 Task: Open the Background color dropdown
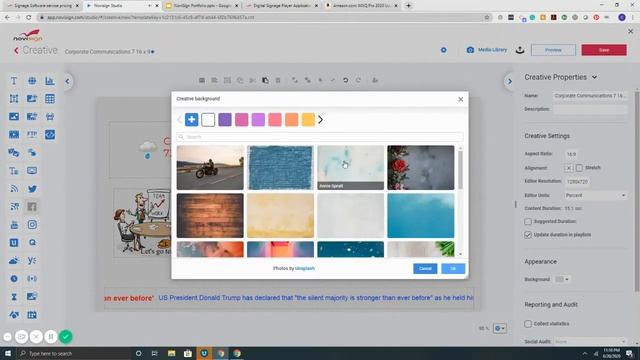pos(562,279)
